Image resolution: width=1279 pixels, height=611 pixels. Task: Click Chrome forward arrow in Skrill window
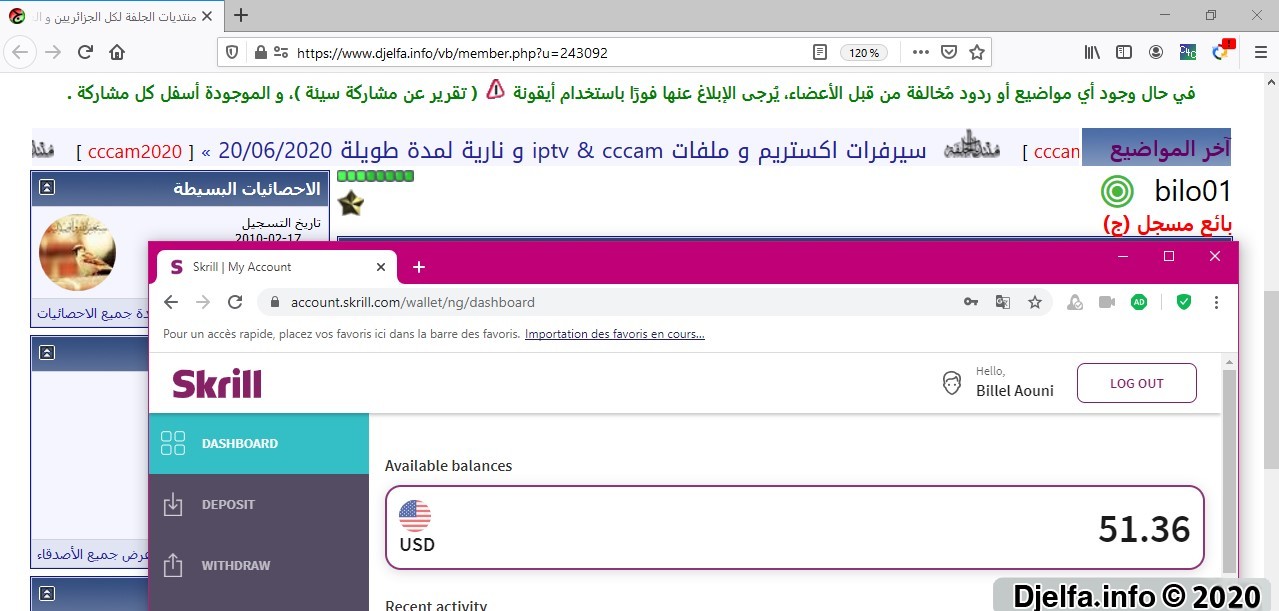(203, 302)
